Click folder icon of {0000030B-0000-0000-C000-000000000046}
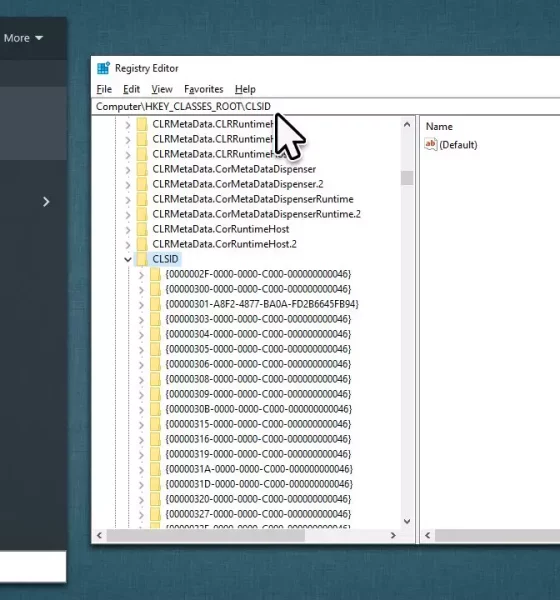Screen dimensions: 560x600 pyautogui.click(x=155, y=409)
